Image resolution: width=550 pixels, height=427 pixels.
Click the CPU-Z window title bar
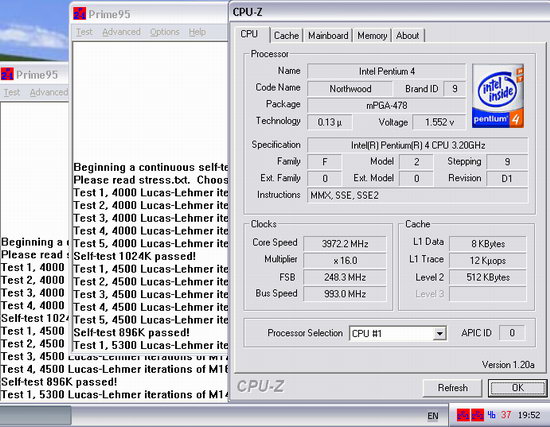click(389, 12)
